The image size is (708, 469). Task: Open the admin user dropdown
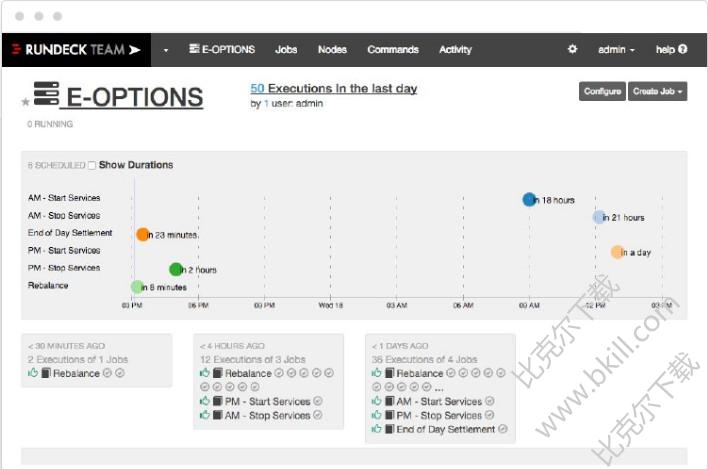point(616,49)
